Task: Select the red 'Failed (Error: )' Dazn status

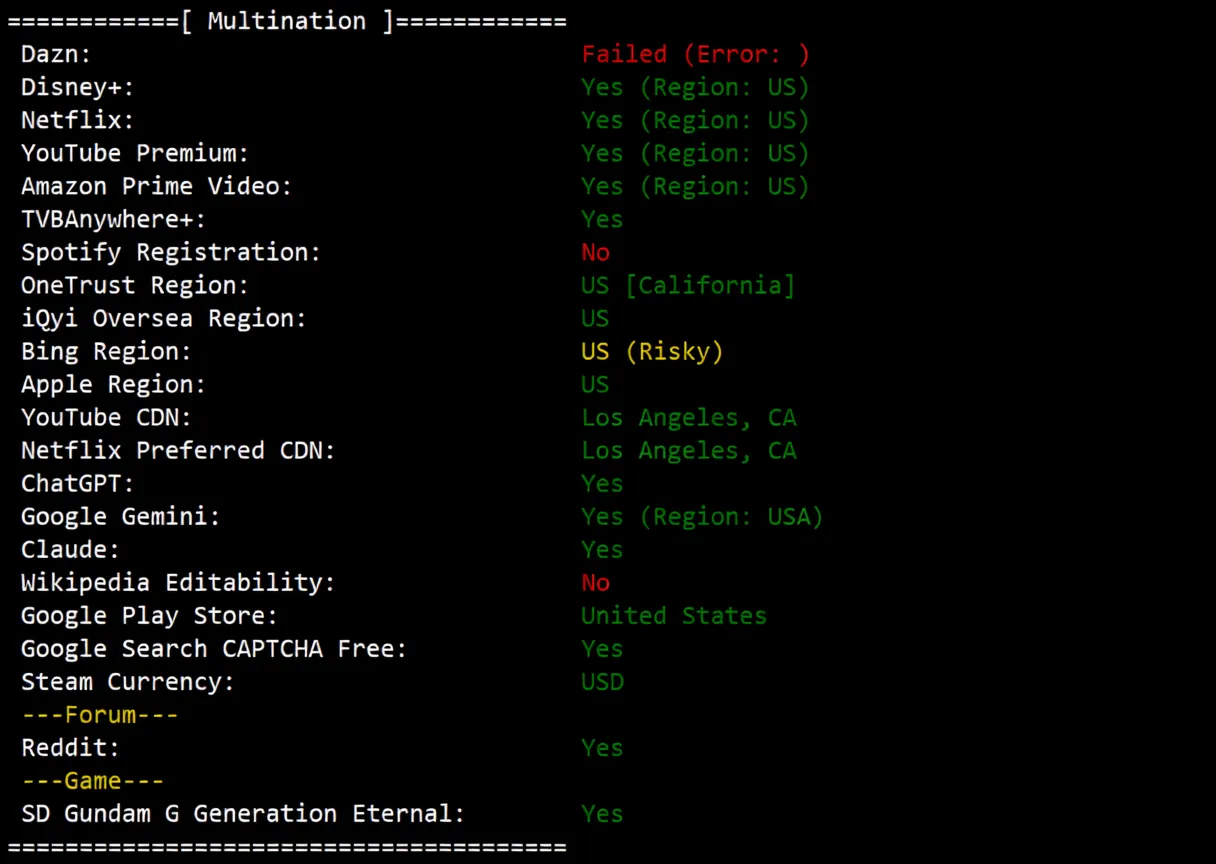Action: click(695, 53)
